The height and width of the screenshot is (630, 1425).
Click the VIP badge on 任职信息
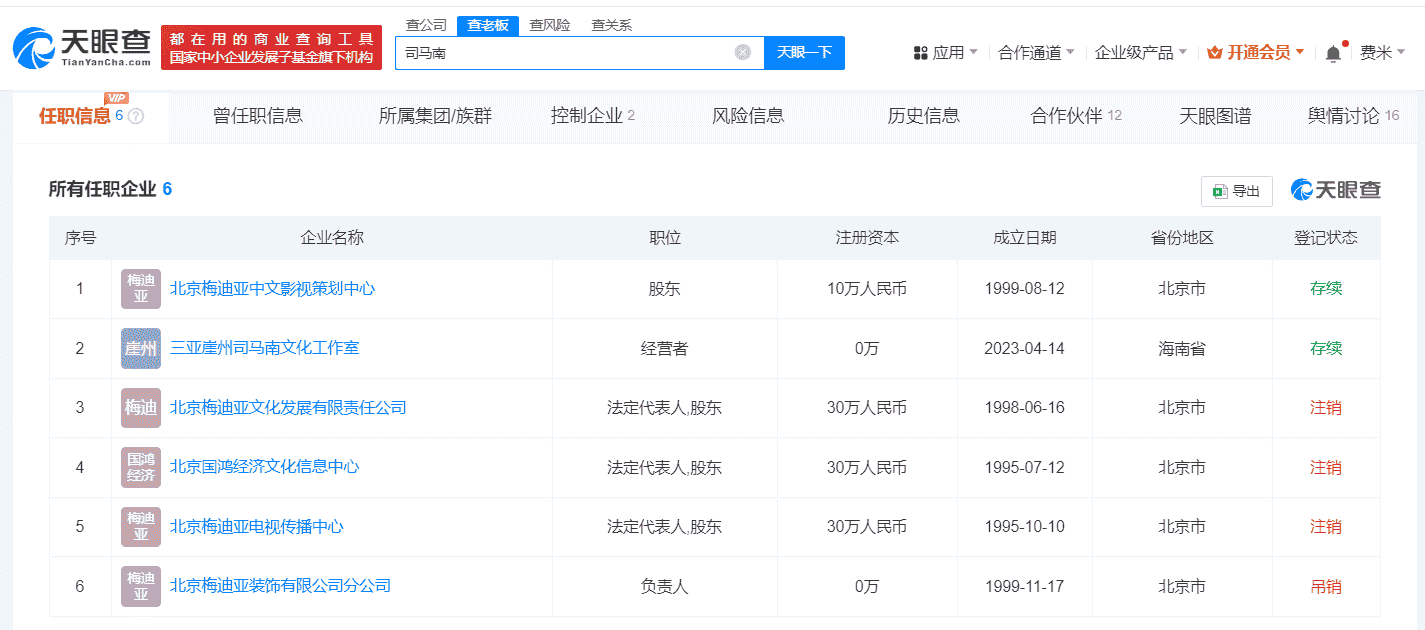[117, 98]
